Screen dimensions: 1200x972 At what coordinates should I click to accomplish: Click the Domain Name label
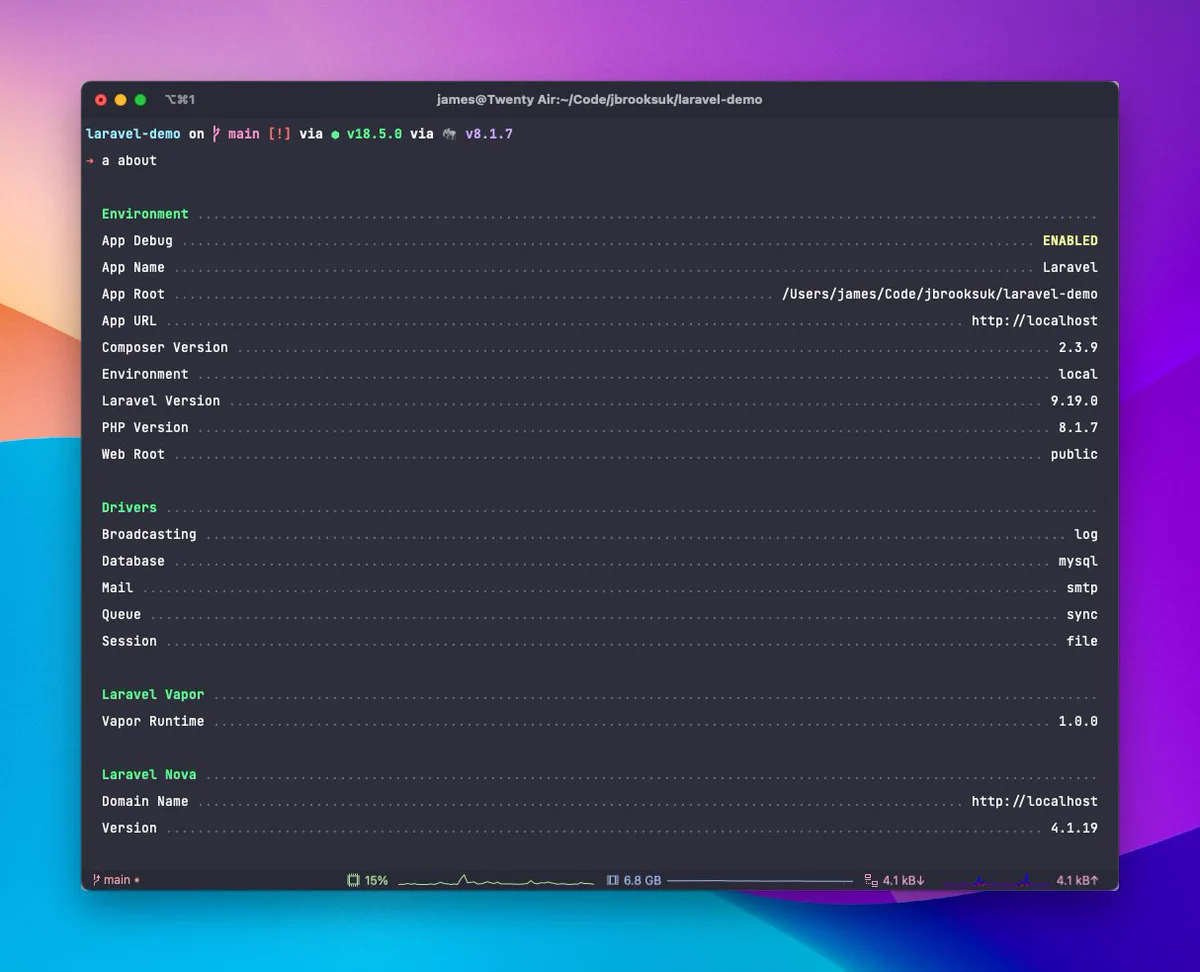pyautogui.click(x=145, y=801)
